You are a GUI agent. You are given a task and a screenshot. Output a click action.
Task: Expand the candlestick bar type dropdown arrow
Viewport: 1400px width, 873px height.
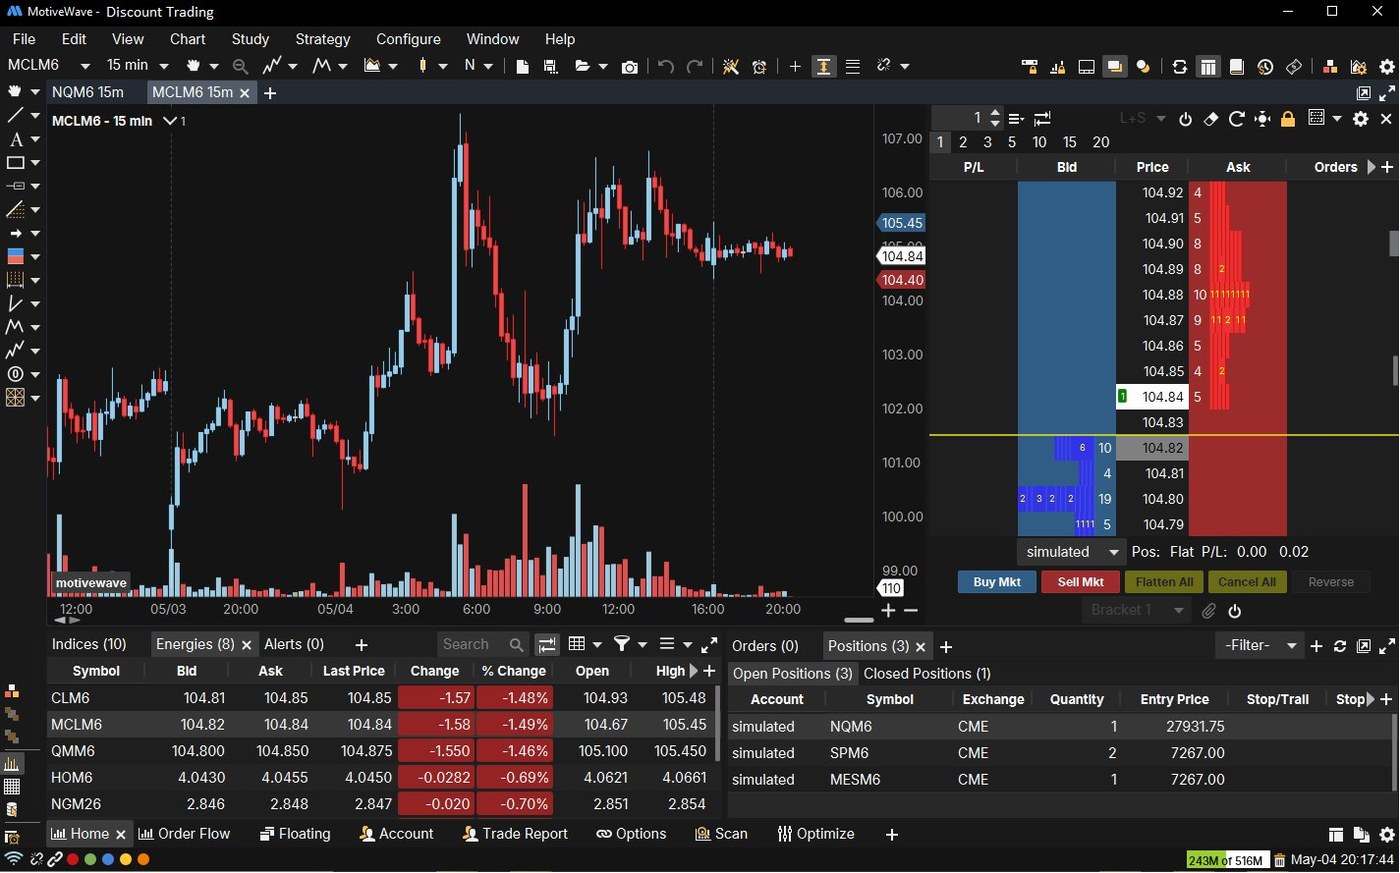tap(442, 66)
